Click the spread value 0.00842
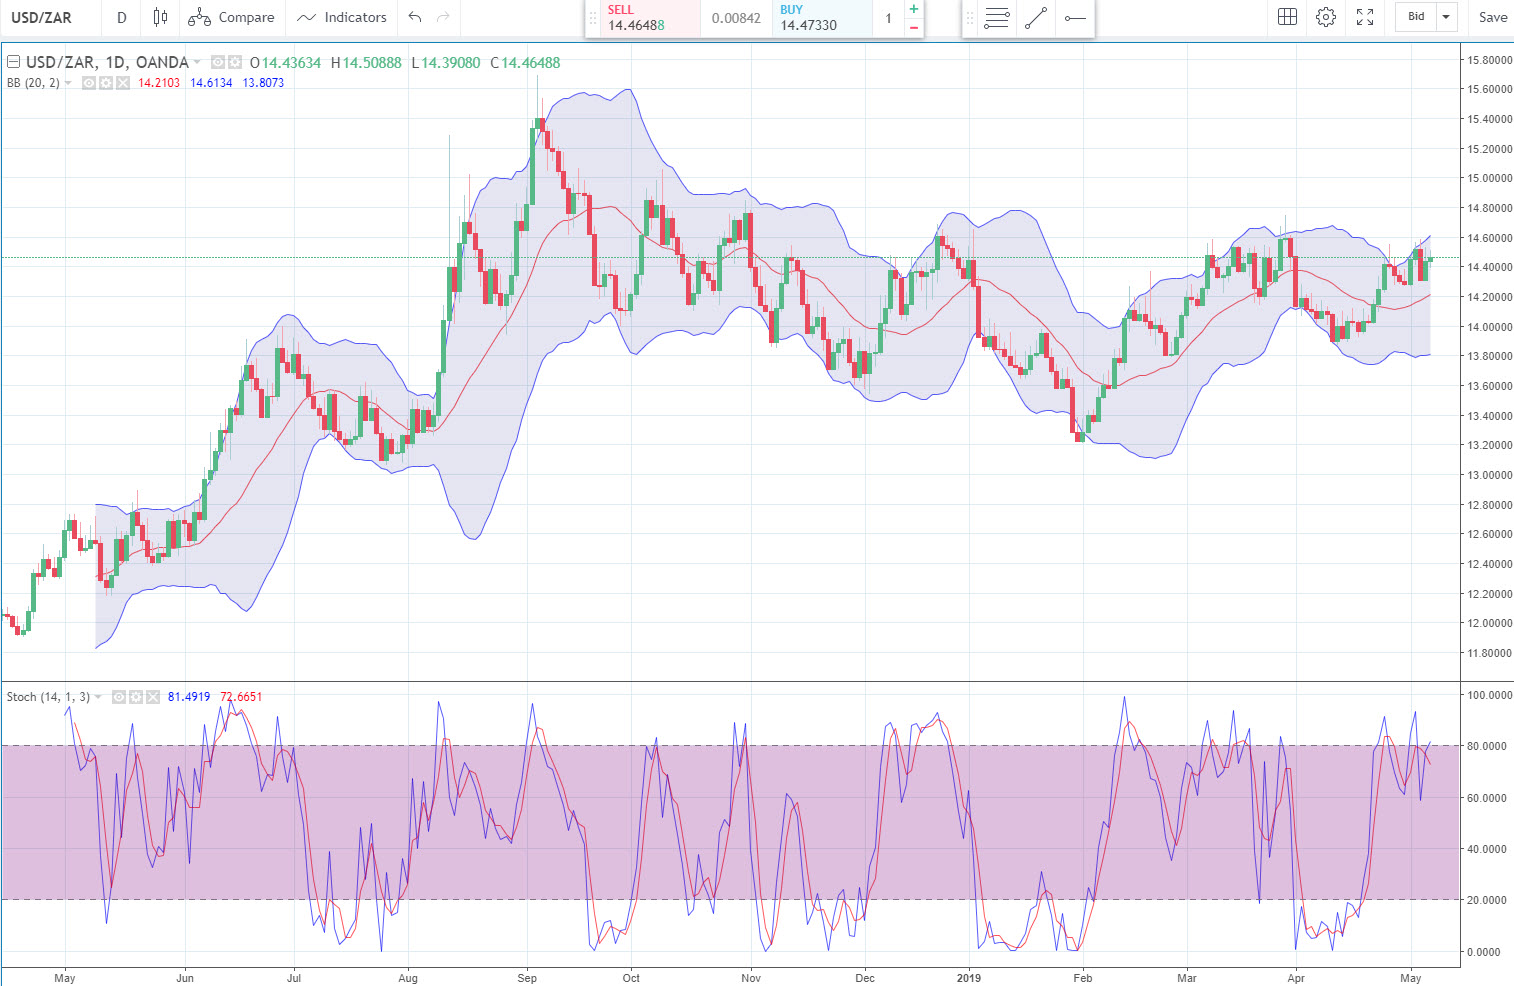 coord(736,18)
